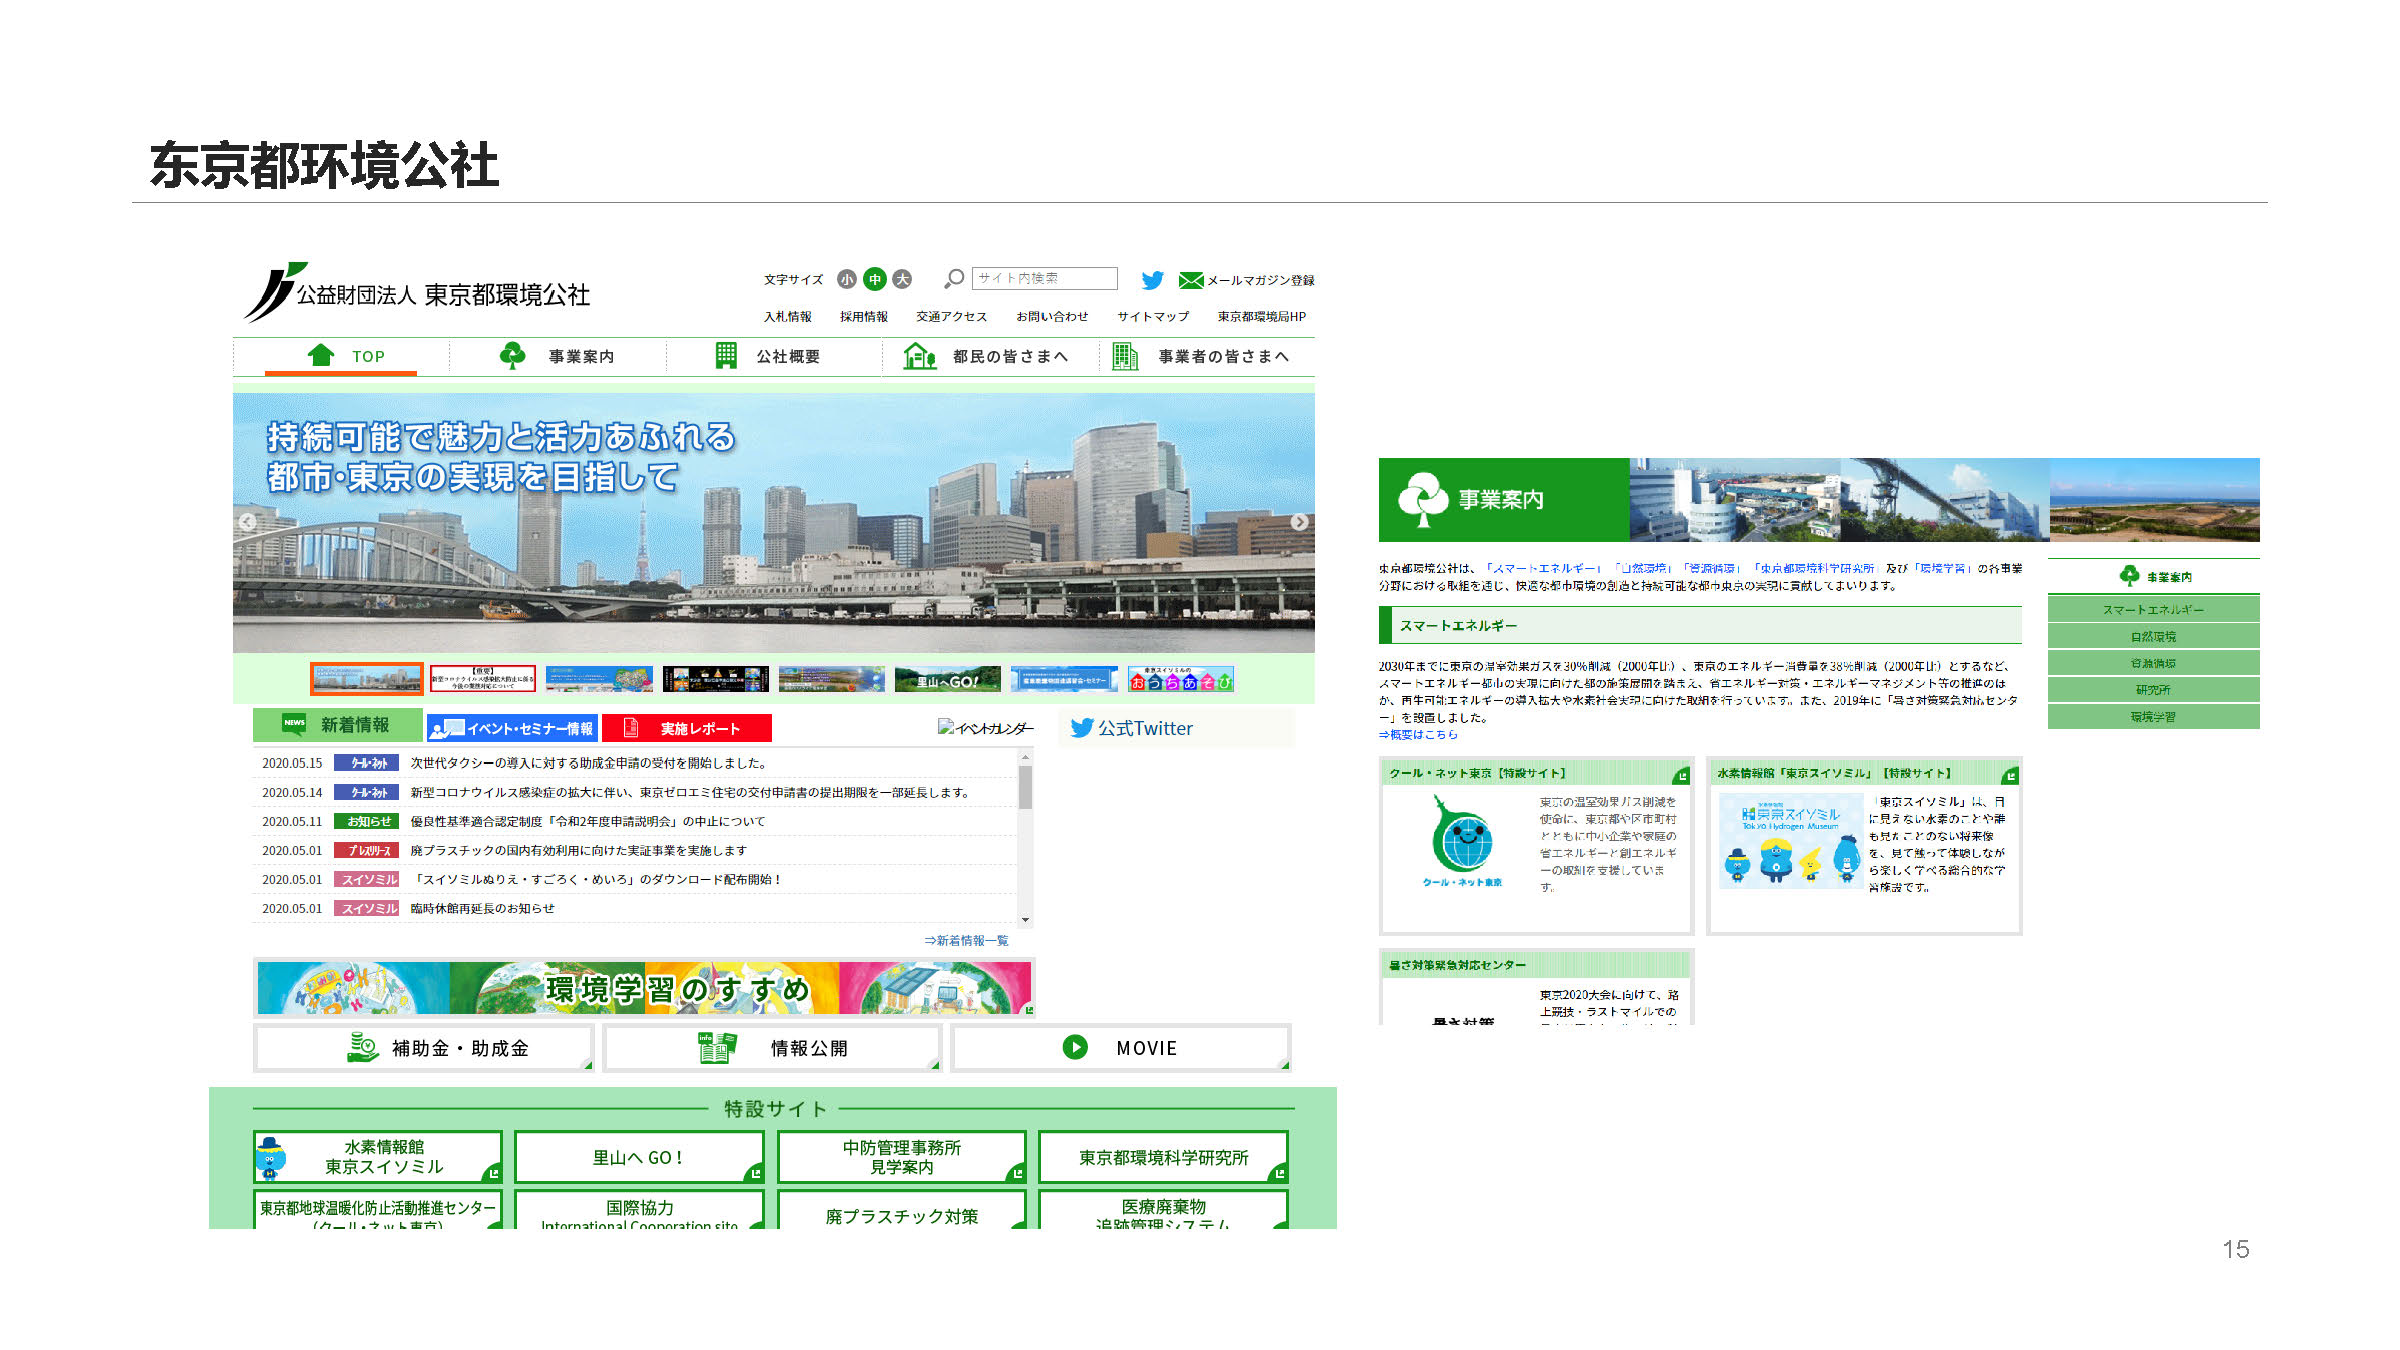Image resolution: width=2400 pixels, height=1350 pixels.
Task: Click the Twitter bird icon in the header
Action: 1154,281
